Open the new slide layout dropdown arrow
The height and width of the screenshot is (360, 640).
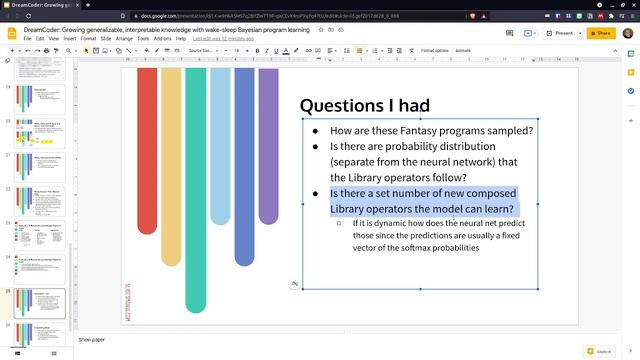(19, 51)
